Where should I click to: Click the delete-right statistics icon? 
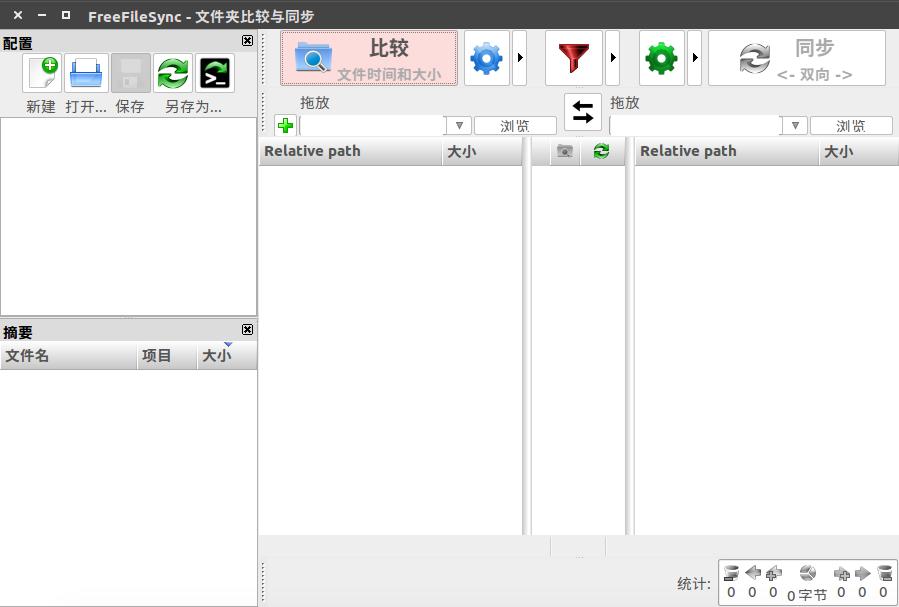884,573
